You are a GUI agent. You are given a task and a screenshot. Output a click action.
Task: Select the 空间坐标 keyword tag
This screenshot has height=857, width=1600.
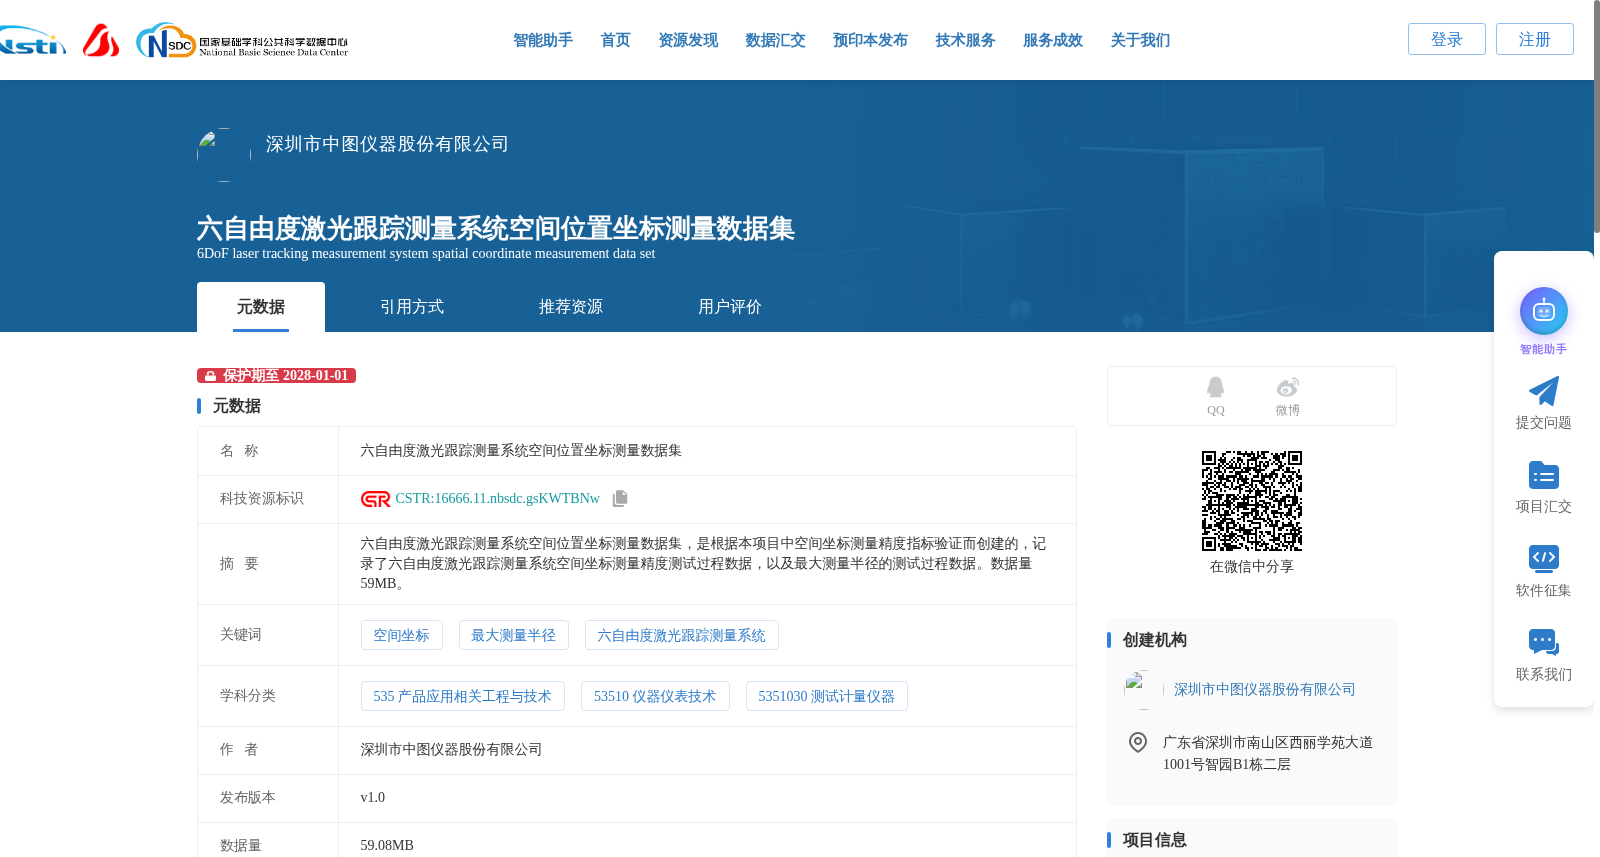coord(402,635)
